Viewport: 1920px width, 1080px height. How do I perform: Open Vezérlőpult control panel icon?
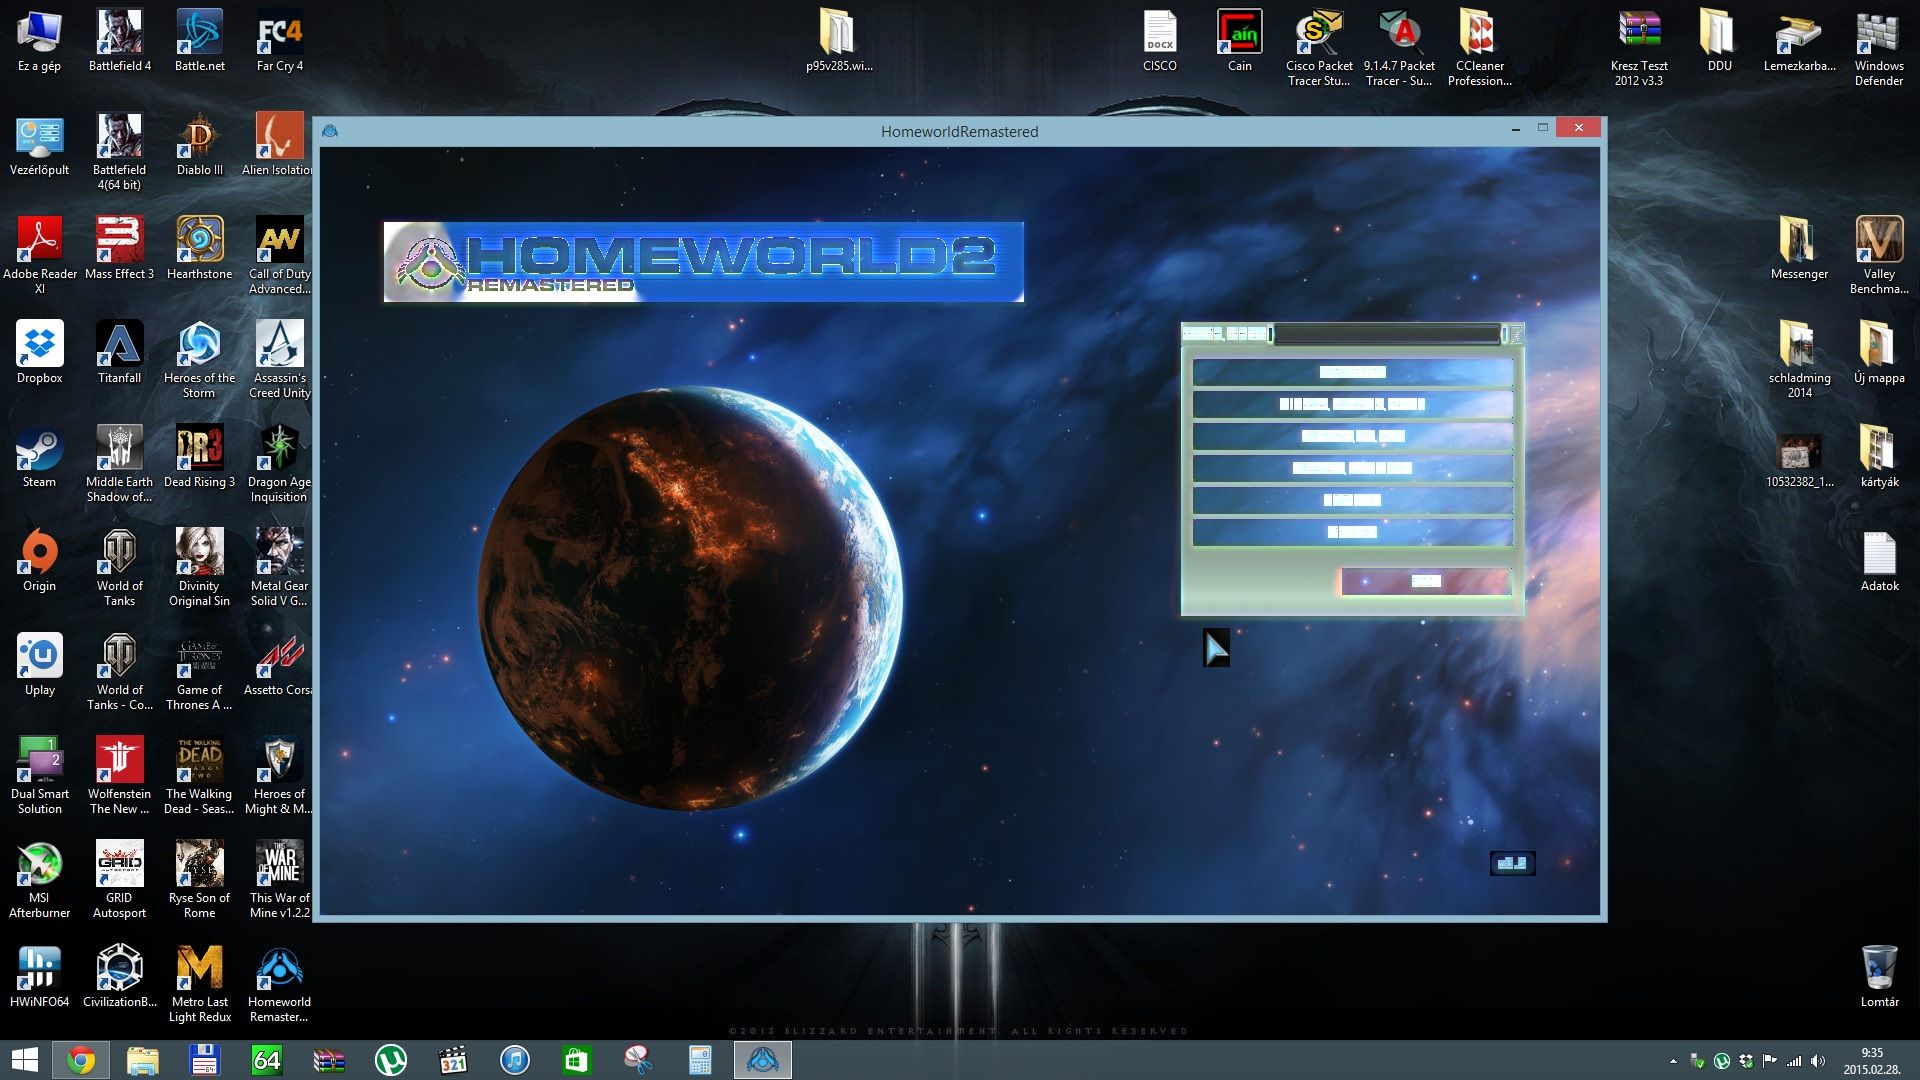pyautogui.click(x=39, y=145)
